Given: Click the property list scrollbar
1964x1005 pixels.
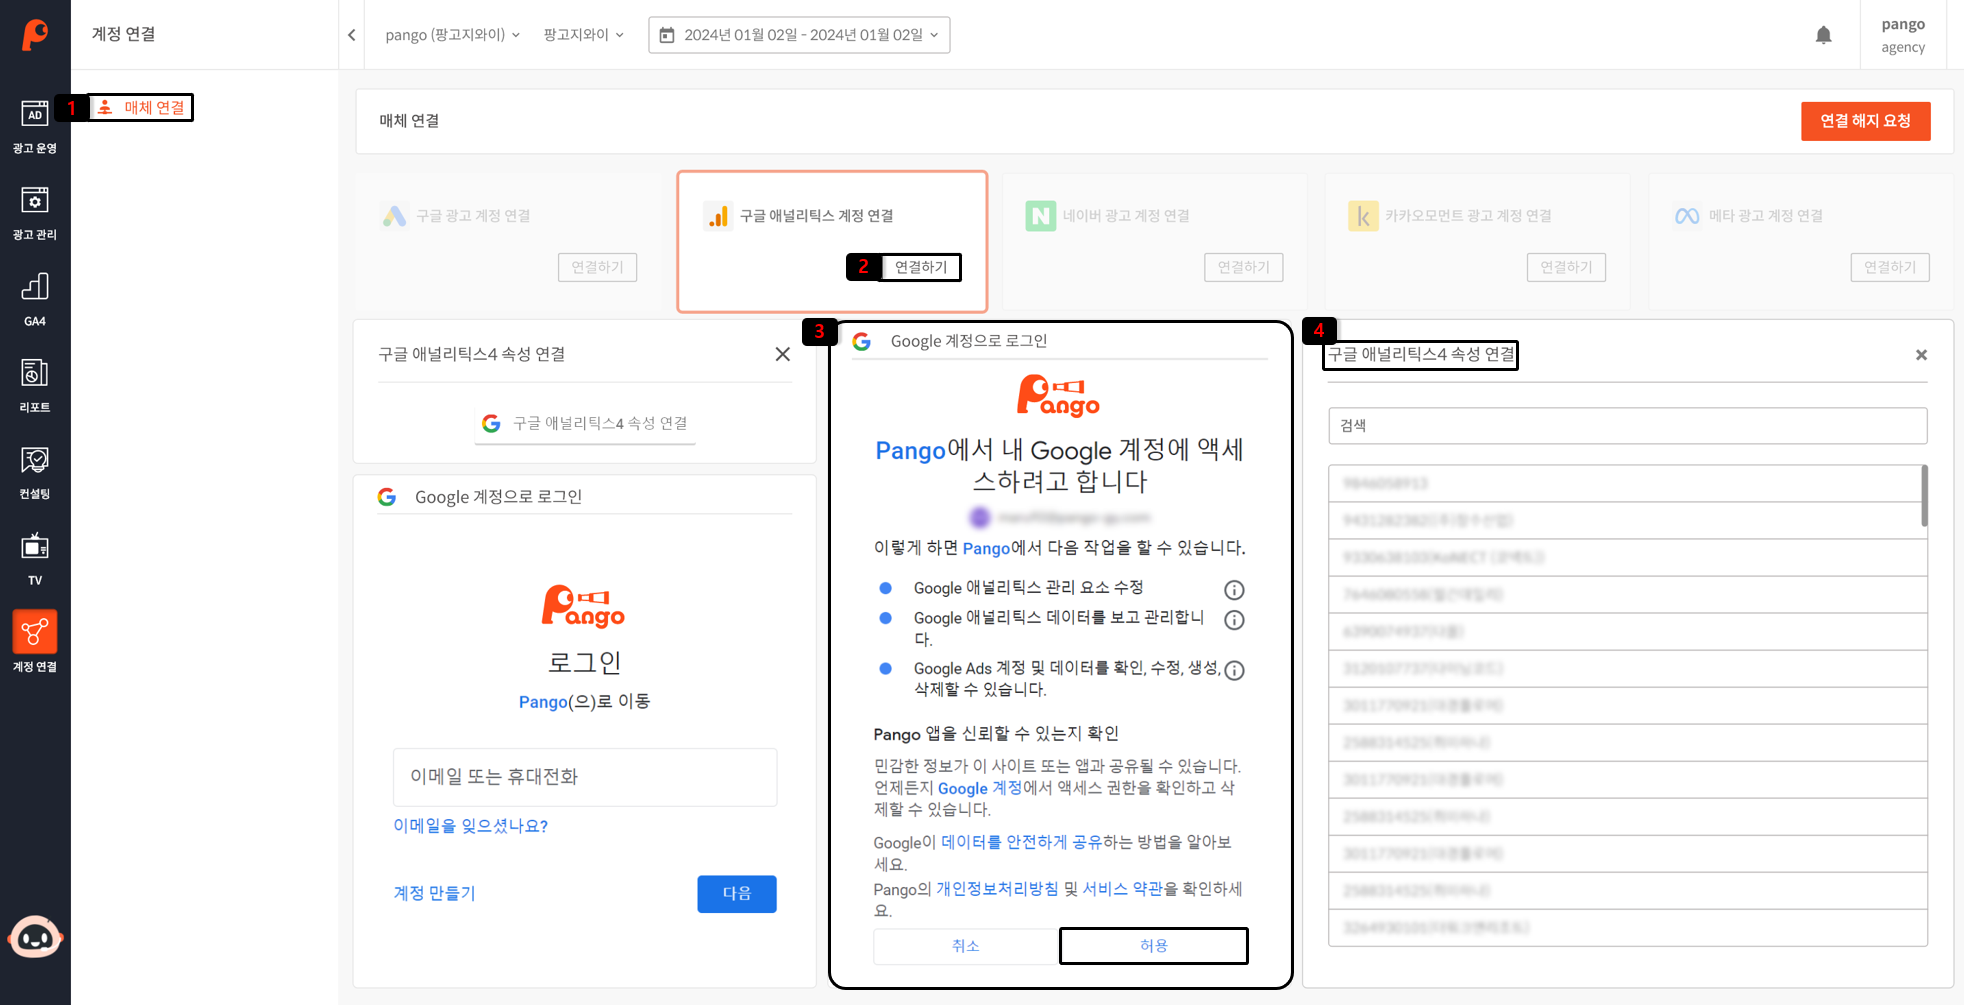Looking at the screenshot, I should tap(1924, 496).
